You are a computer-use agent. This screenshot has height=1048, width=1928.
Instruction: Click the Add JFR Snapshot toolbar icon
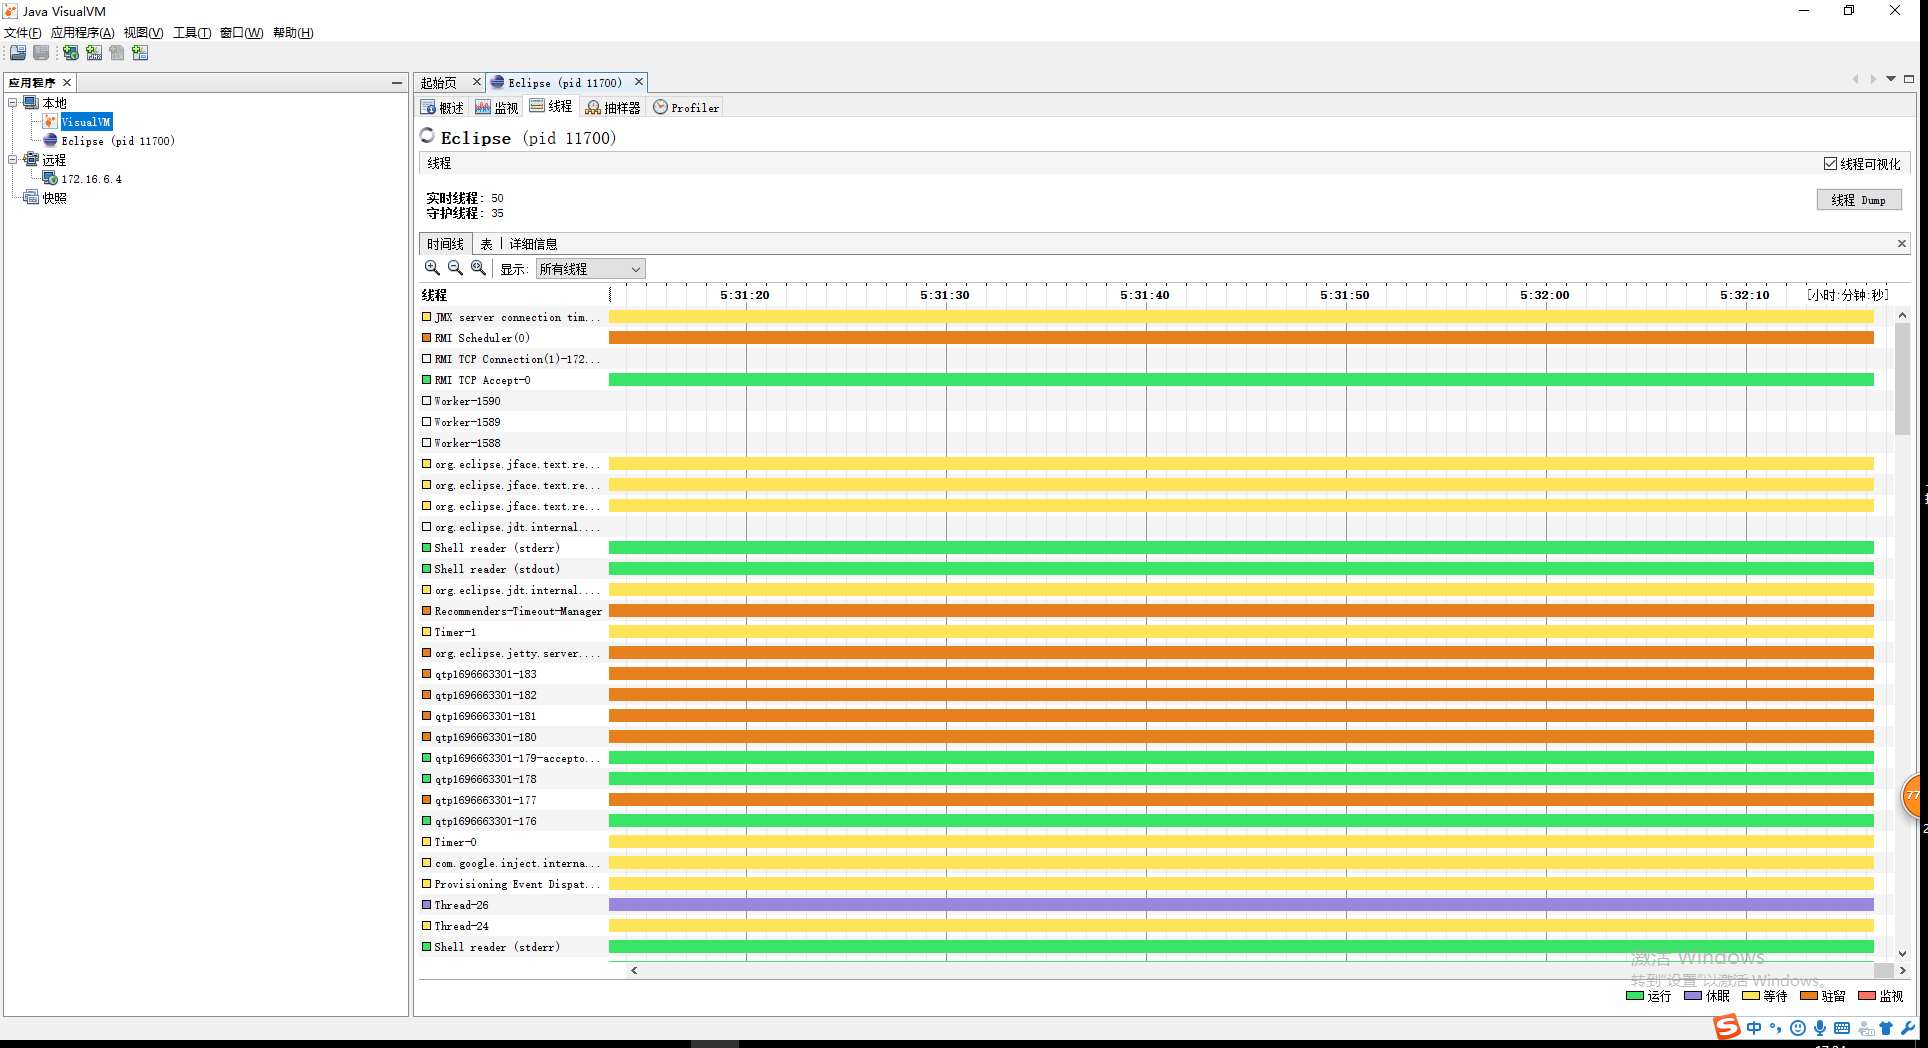click(140, 53)
